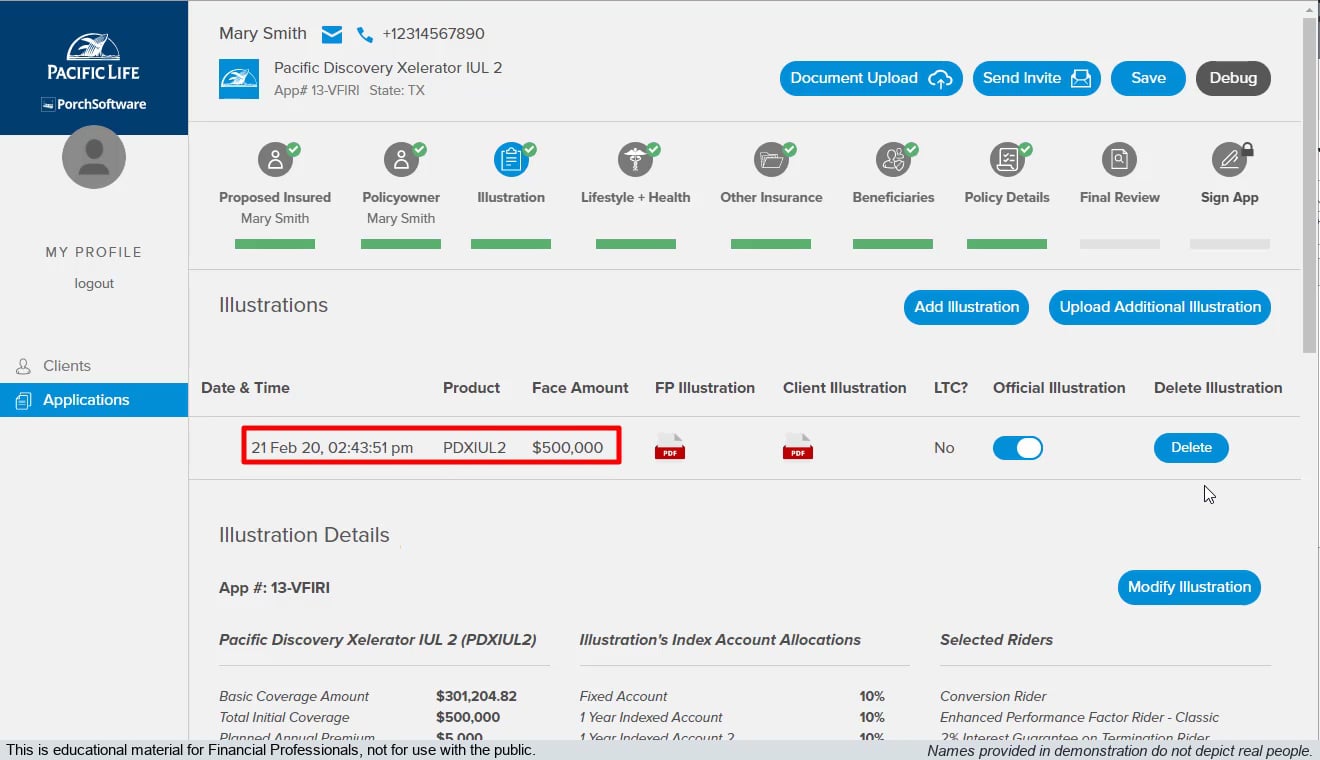The width and height of the screenshot is (1320, 760).
Task: Click the Document Upload button
Action: tap(871, 78)
